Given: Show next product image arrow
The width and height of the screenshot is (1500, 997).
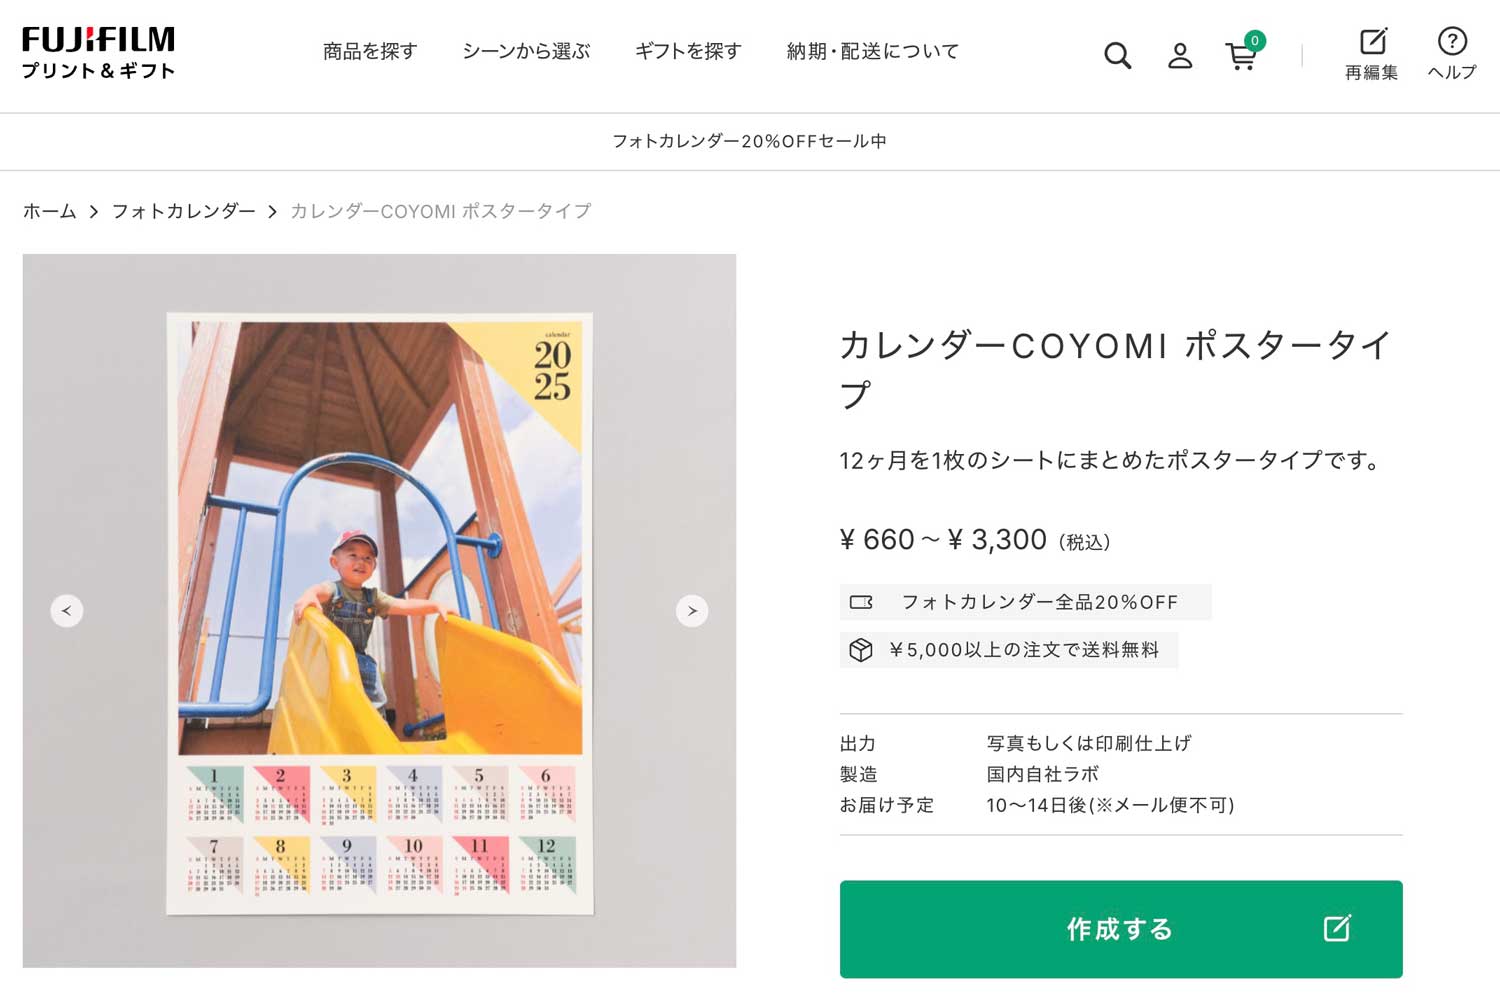Looking at the screenshot, I should tap(692, 611).
